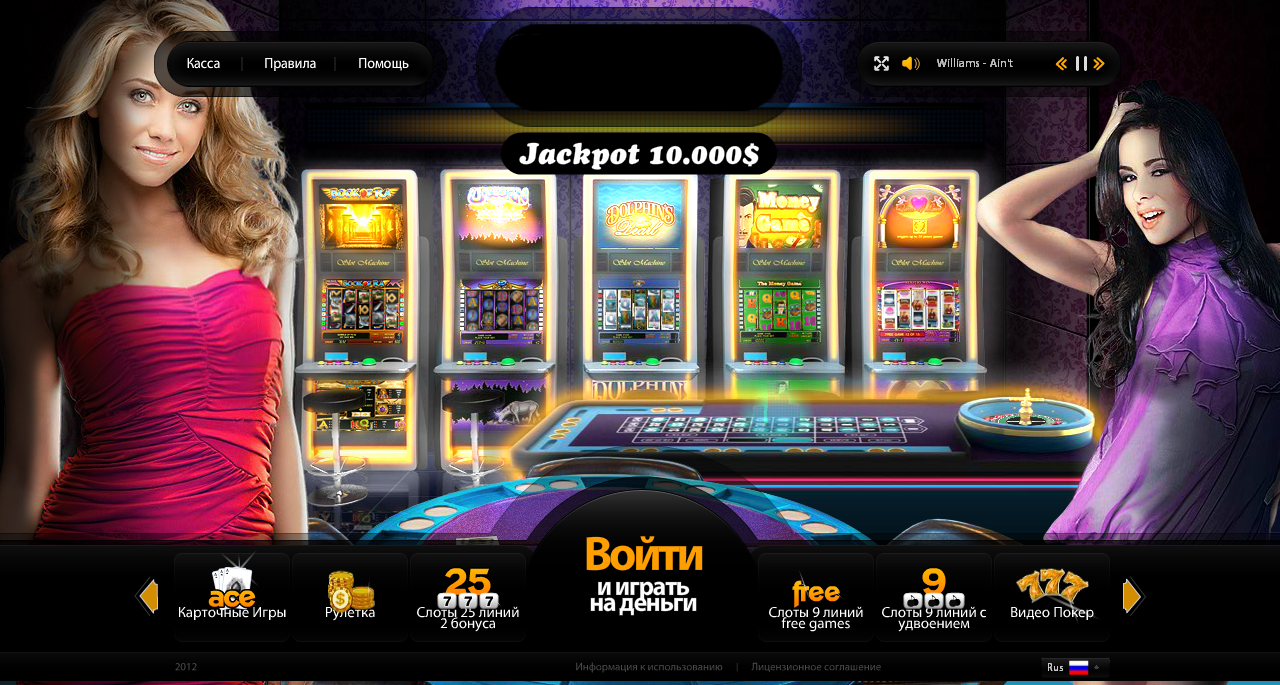Mute the music speaker icon
Viewport: 1280px width, 685px height.
click(x=910, y=64)
